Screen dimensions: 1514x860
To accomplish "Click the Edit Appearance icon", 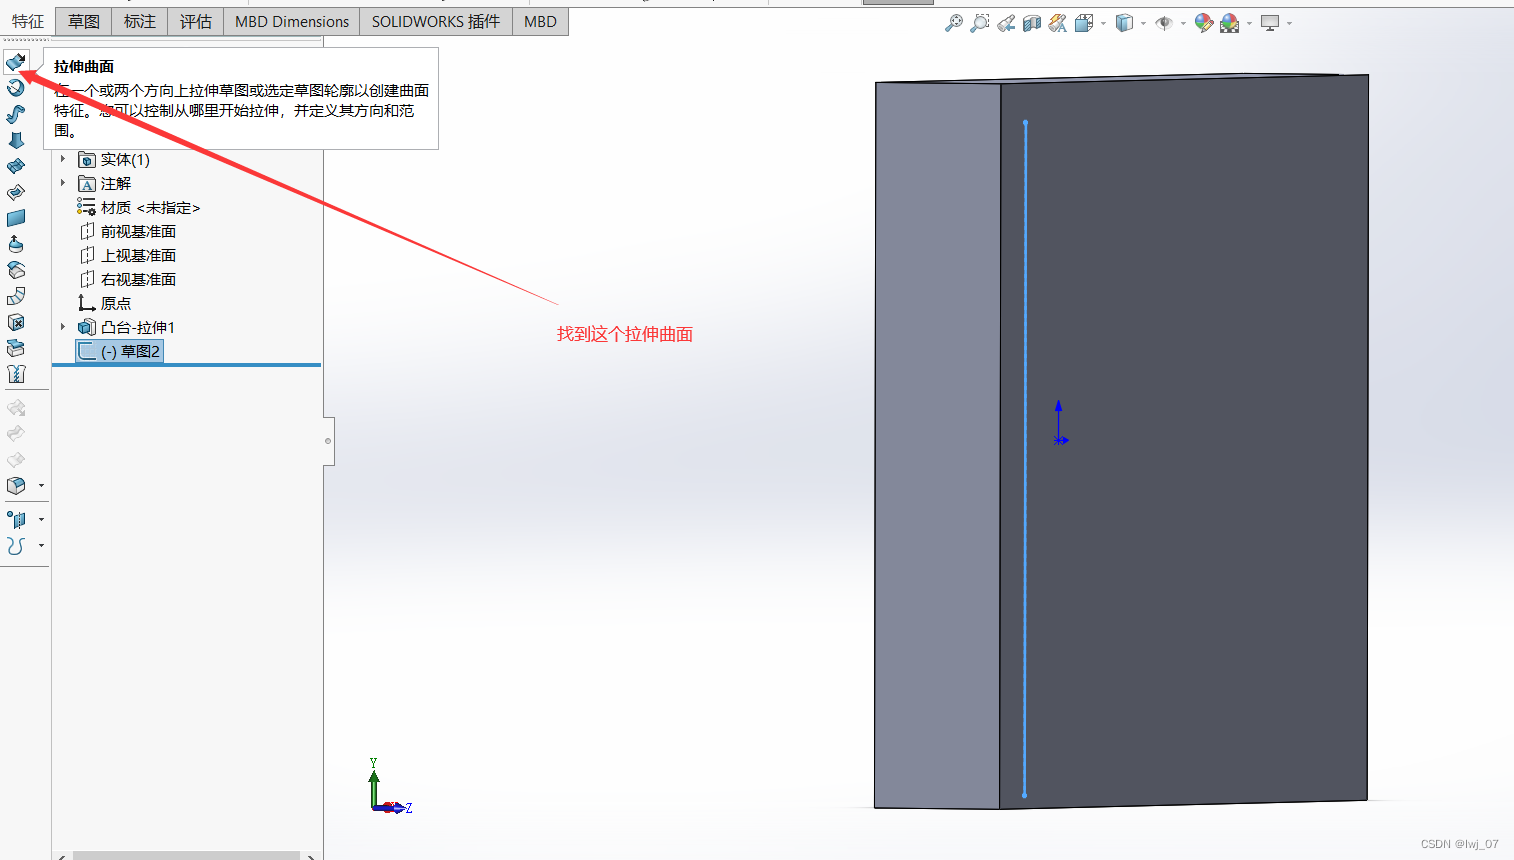I will point(1204,23).
